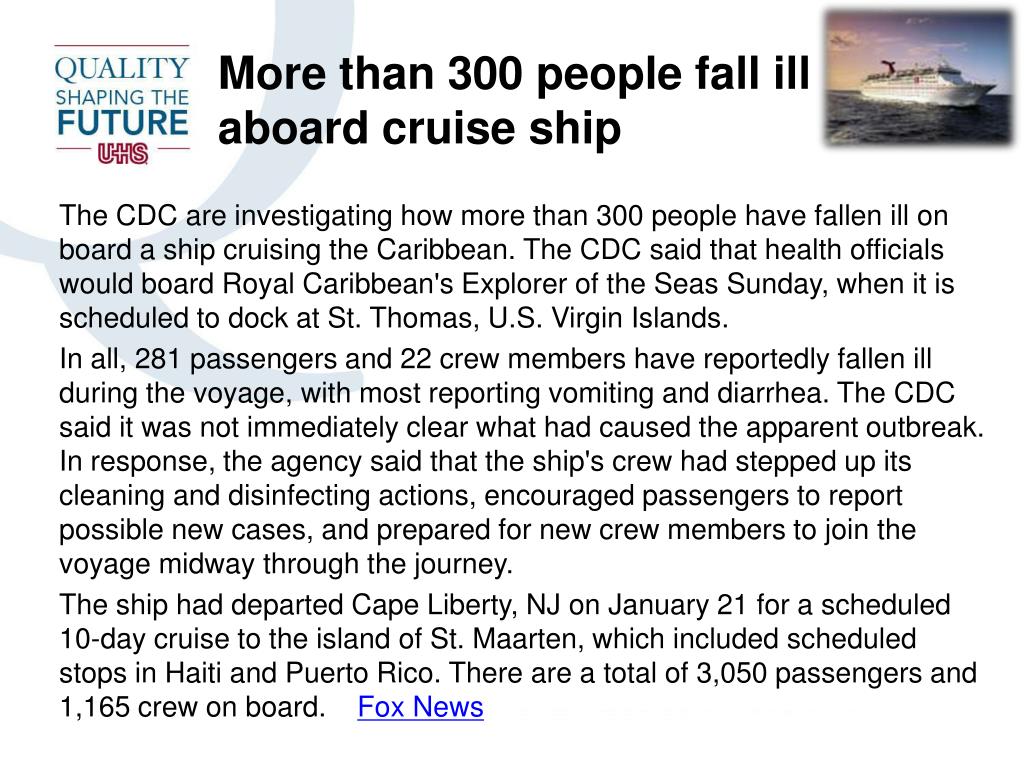
Task: Click 'aboard cruise ship' in the title
Action: [x=419, y=128]
